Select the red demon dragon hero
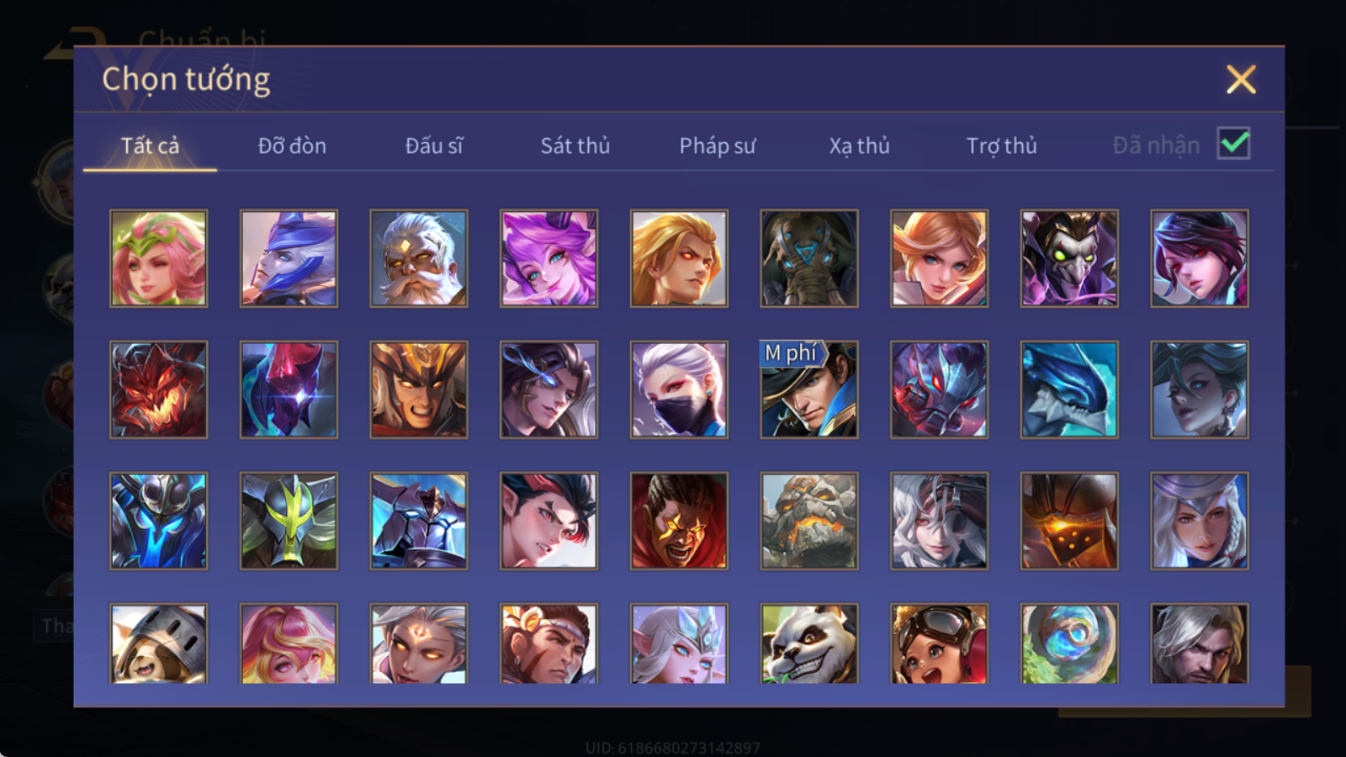The width and height of the screenshot is (1346, 757). [159, 390]
